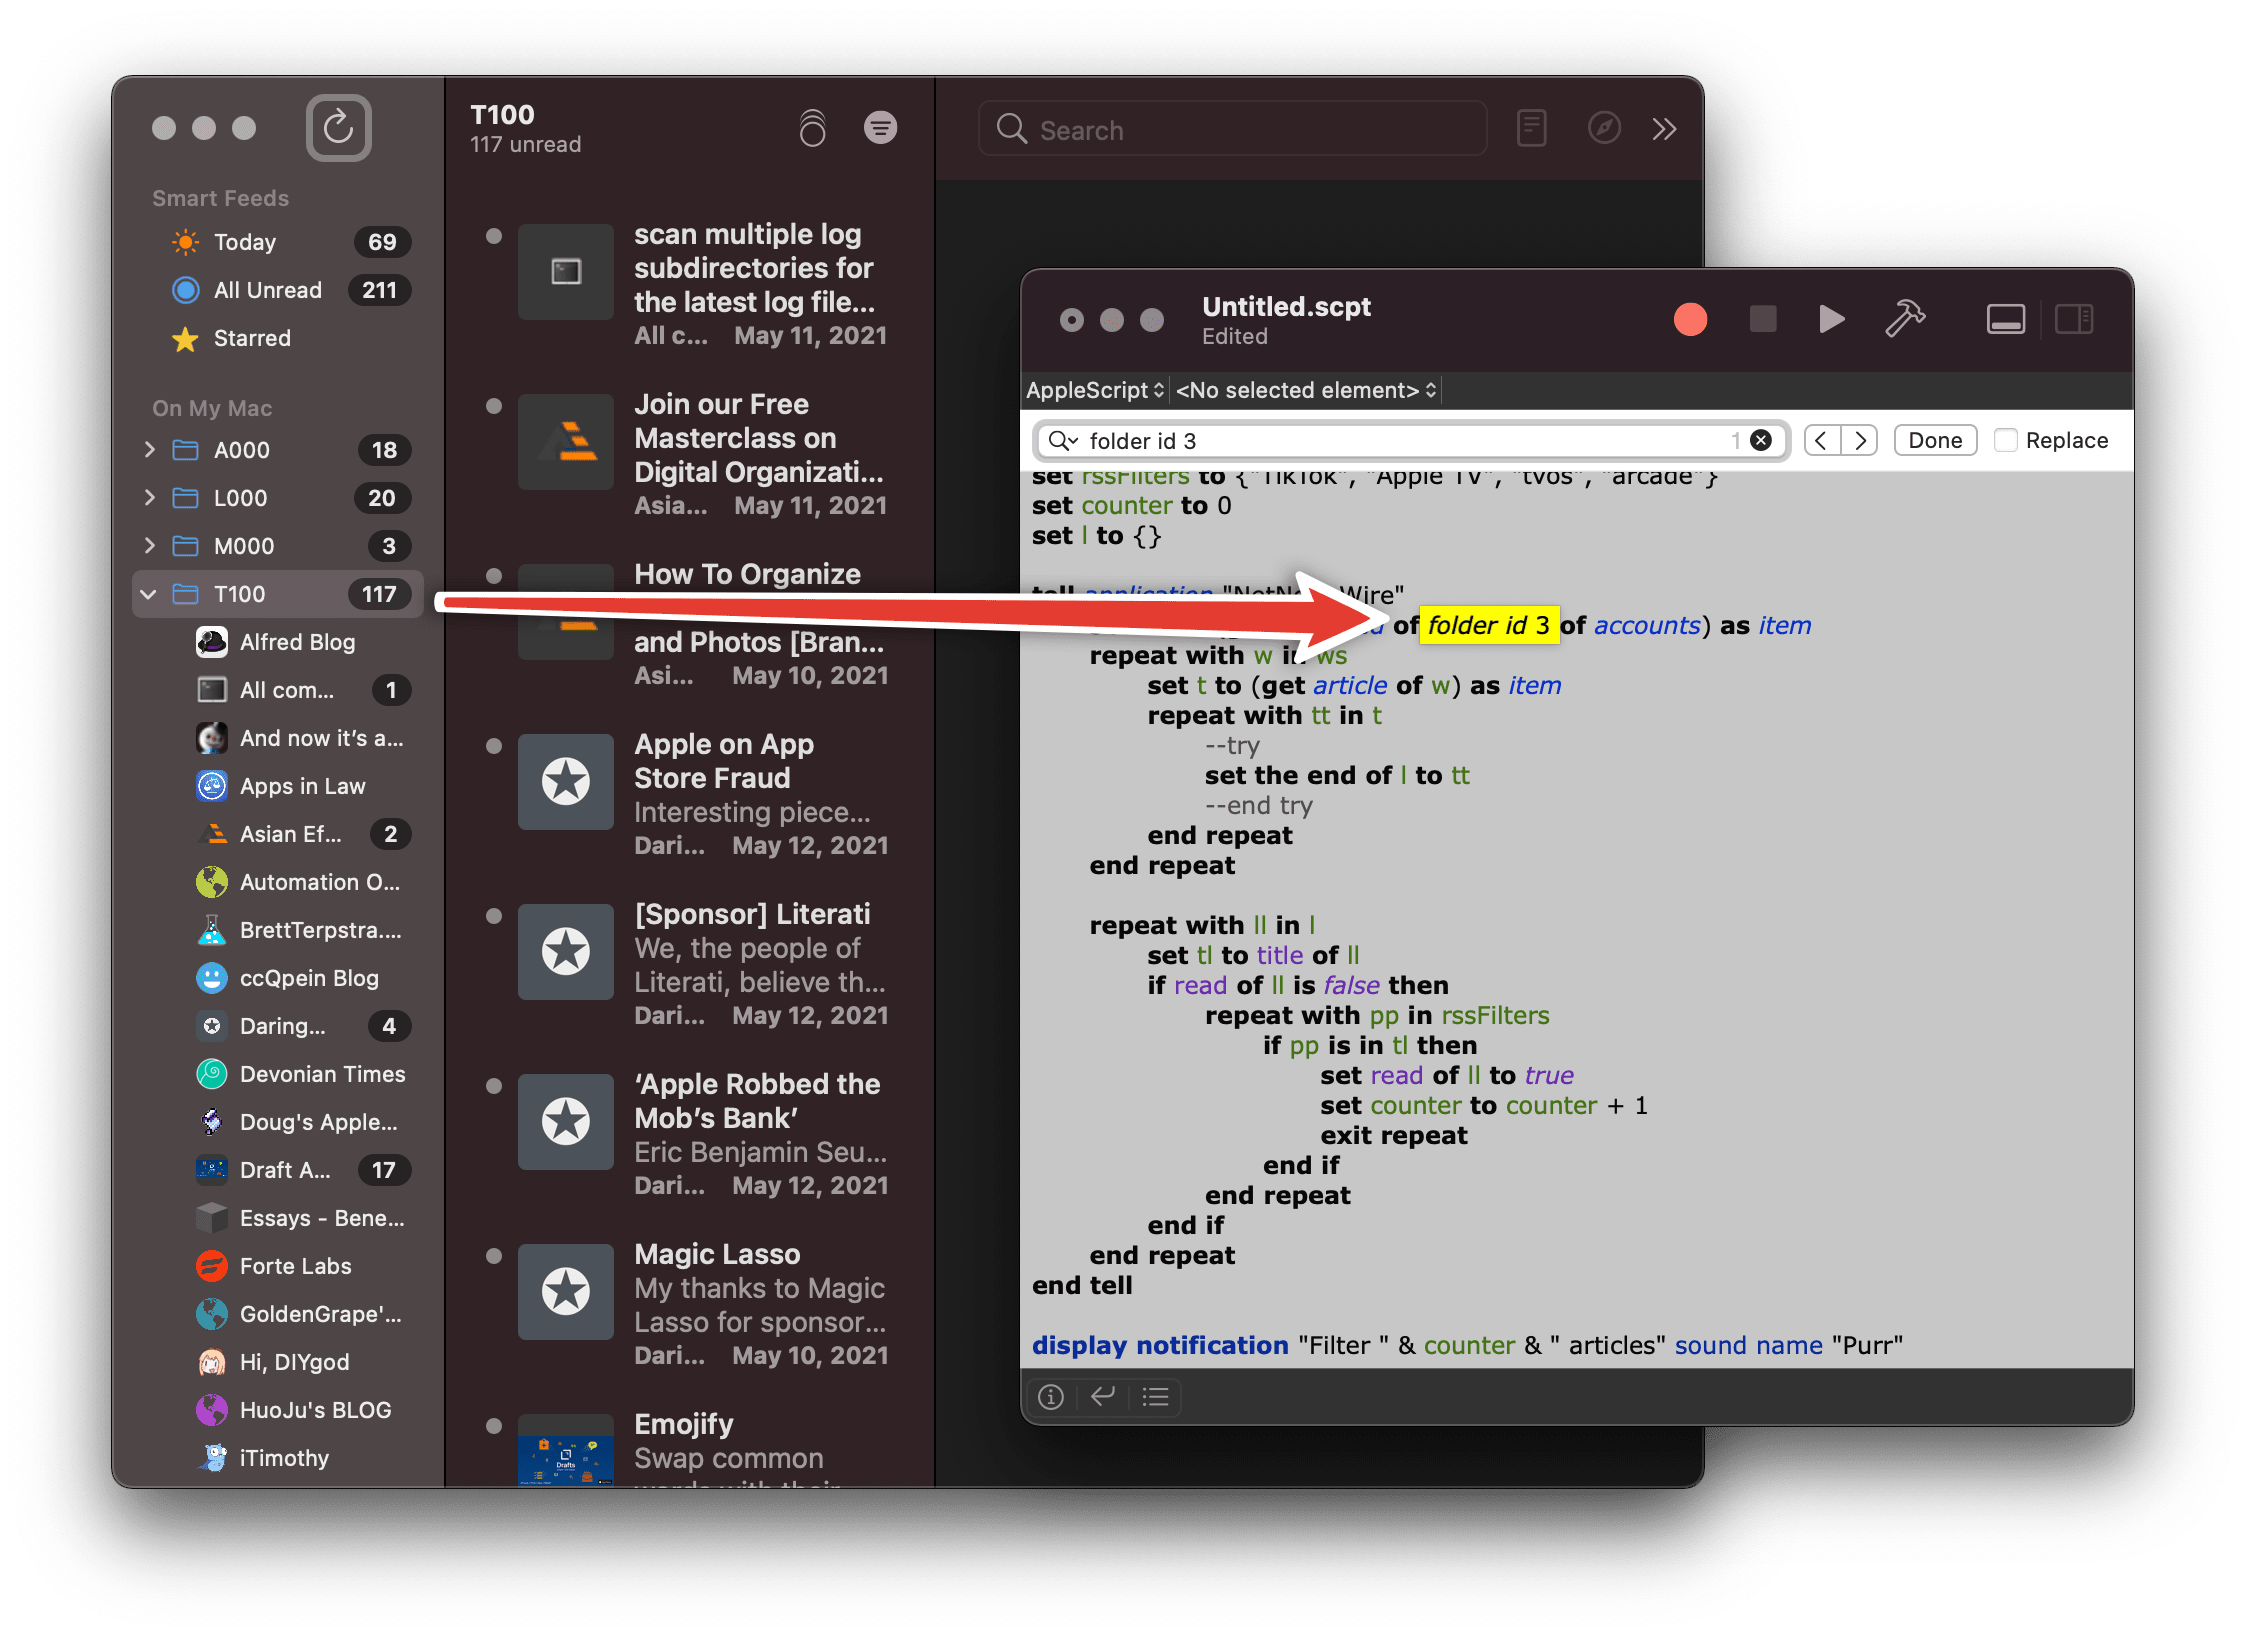Viewport: 2246px width, 1636px height.
Task: Open article scan multiple log subdirectories
Action: [690, 284]
